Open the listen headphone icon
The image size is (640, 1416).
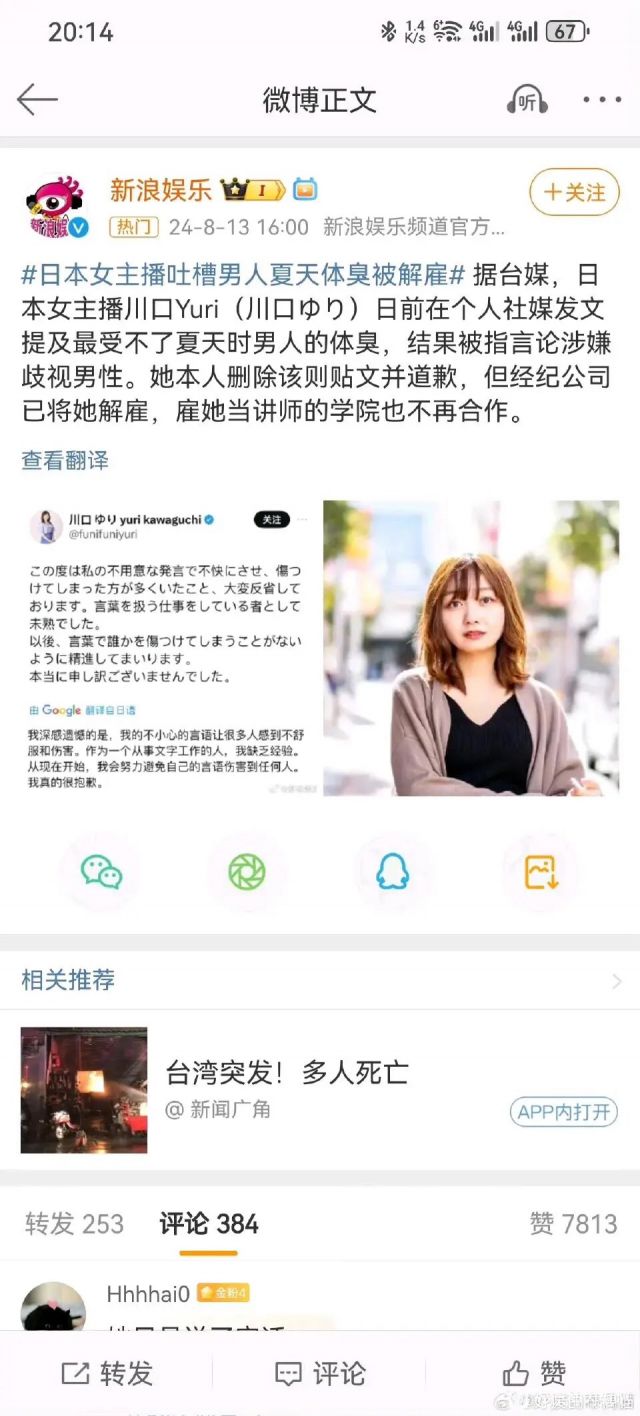(527, 100)
